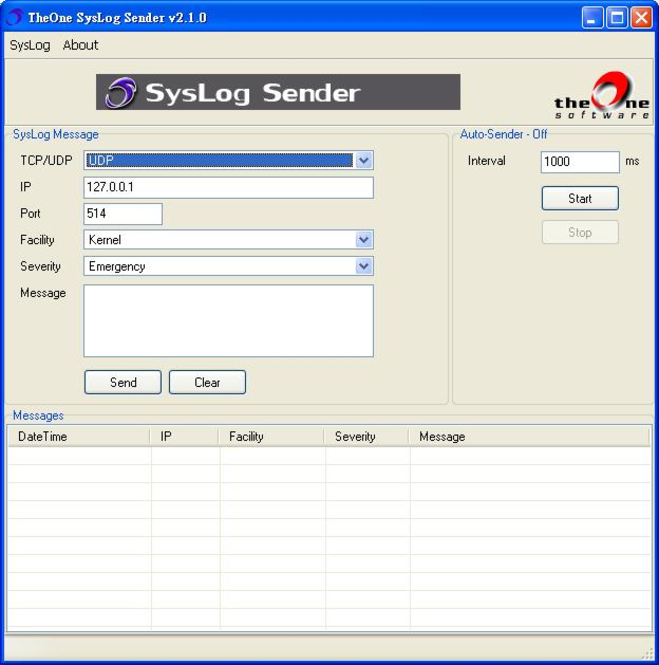Minimize the SysLog Sender window
The width and height of the screenshot is (659, 665).
(x=592, y=18)
